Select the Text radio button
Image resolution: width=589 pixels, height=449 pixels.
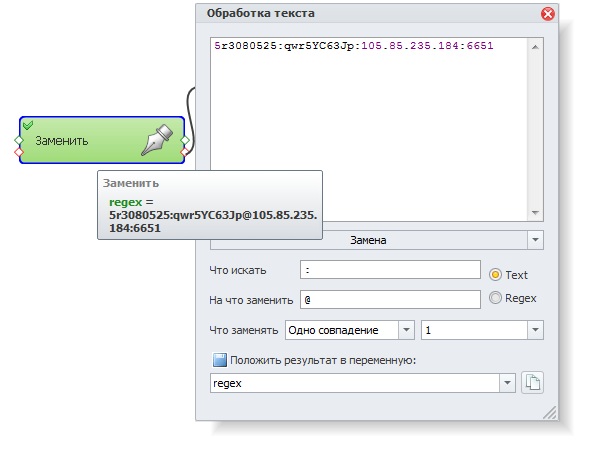point(495,275)
